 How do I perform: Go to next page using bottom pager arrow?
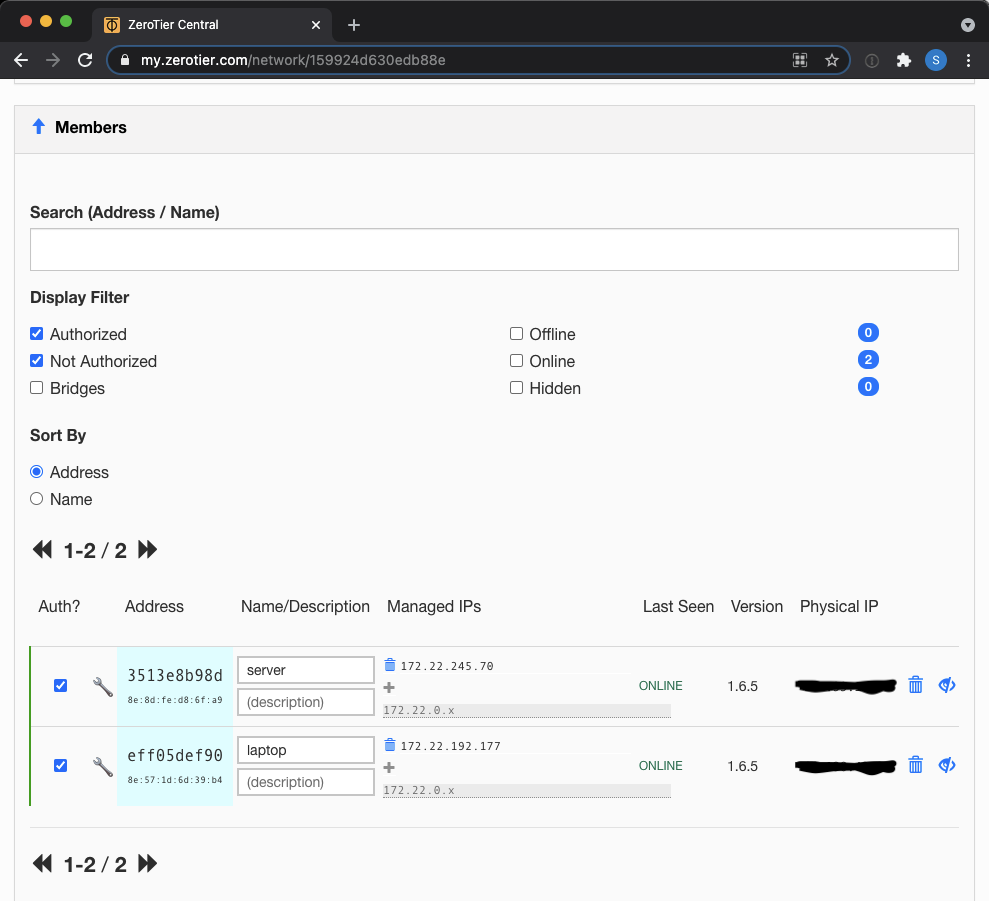coord(148,863)
